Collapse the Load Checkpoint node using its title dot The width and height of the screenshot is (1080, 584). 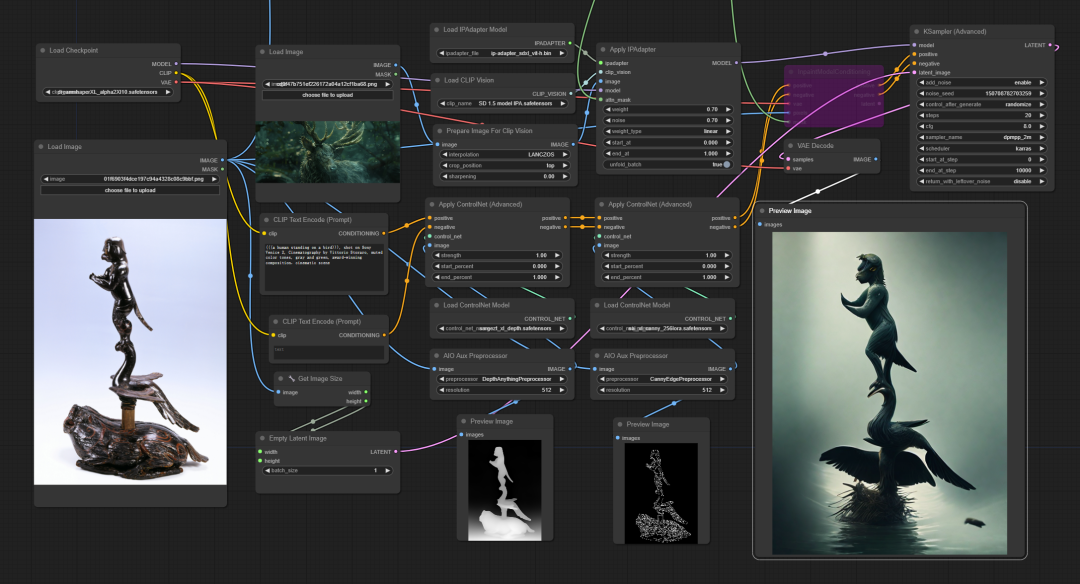point(43,50)
